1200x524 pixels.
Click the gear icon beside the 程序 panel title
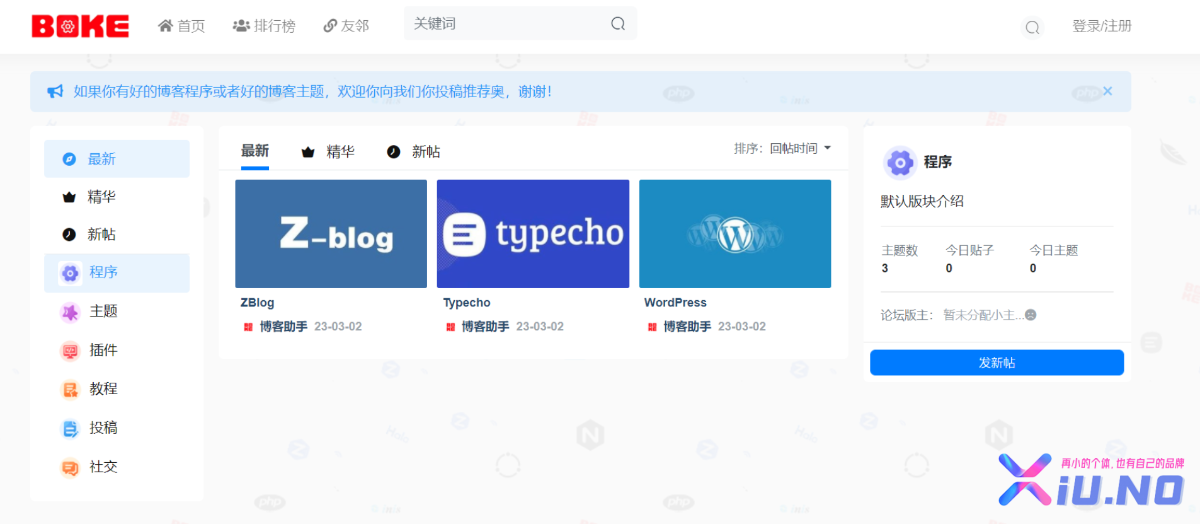coord(900,162)
